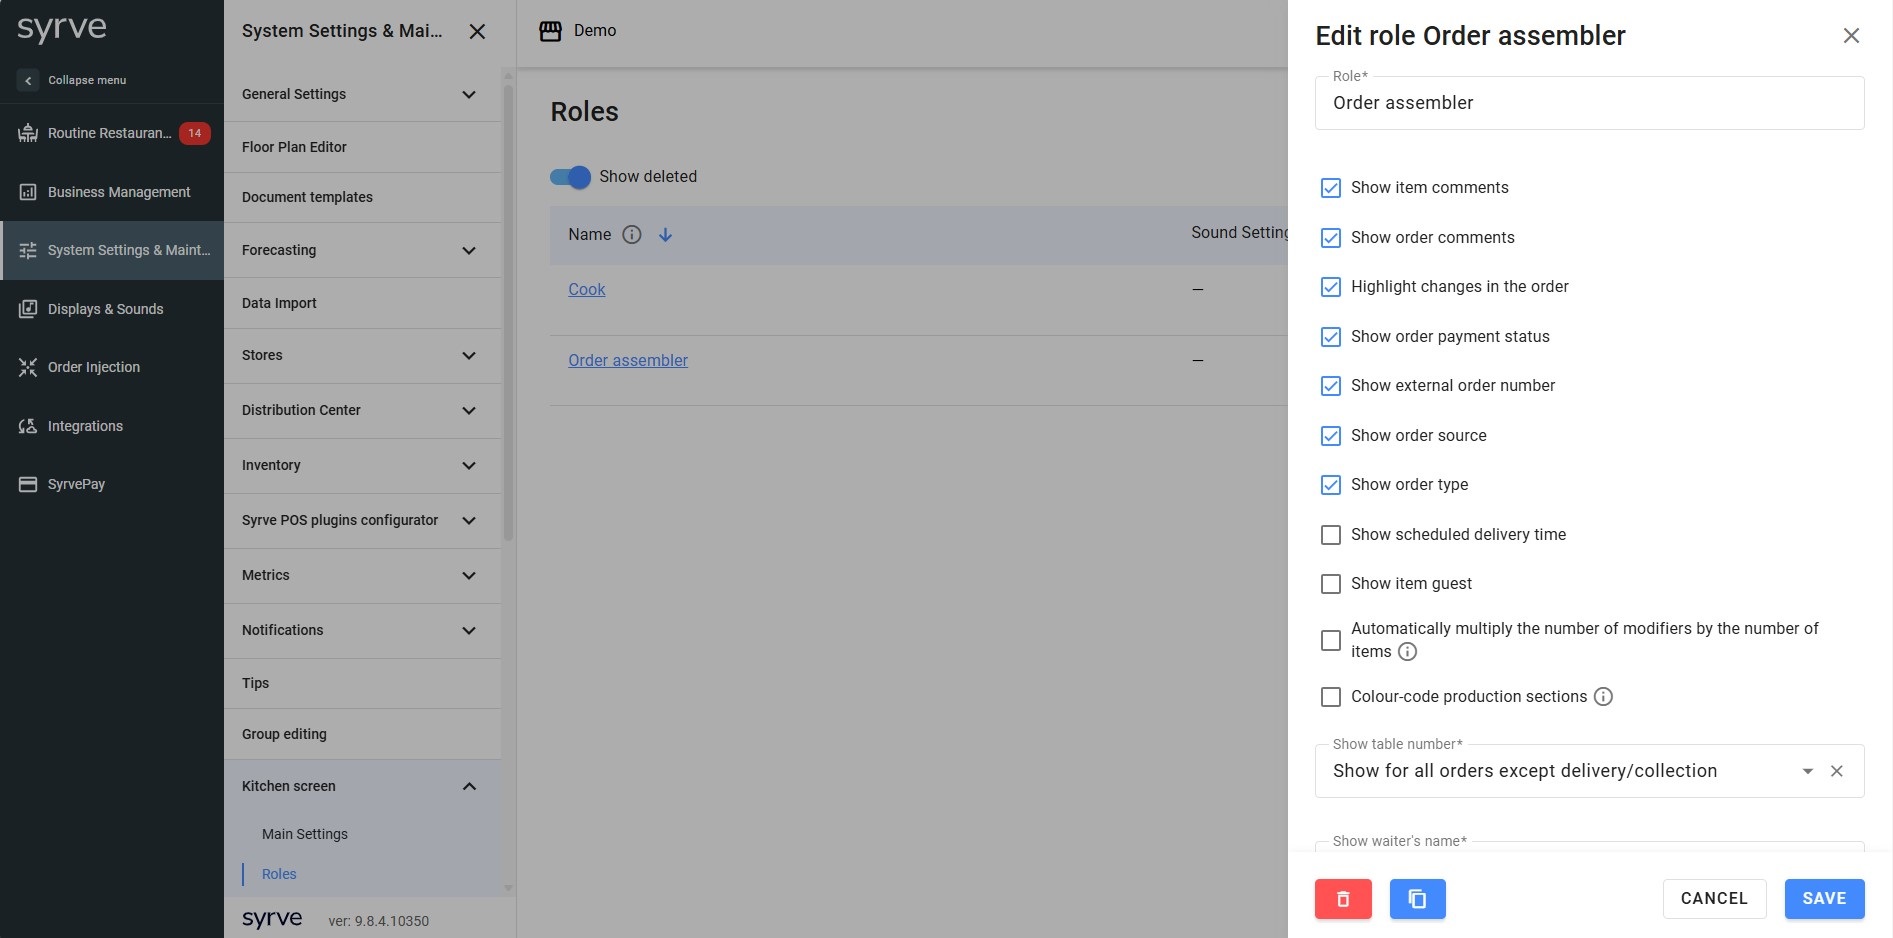Click the Routine Restaurant sidebar icon

(28, 133)
